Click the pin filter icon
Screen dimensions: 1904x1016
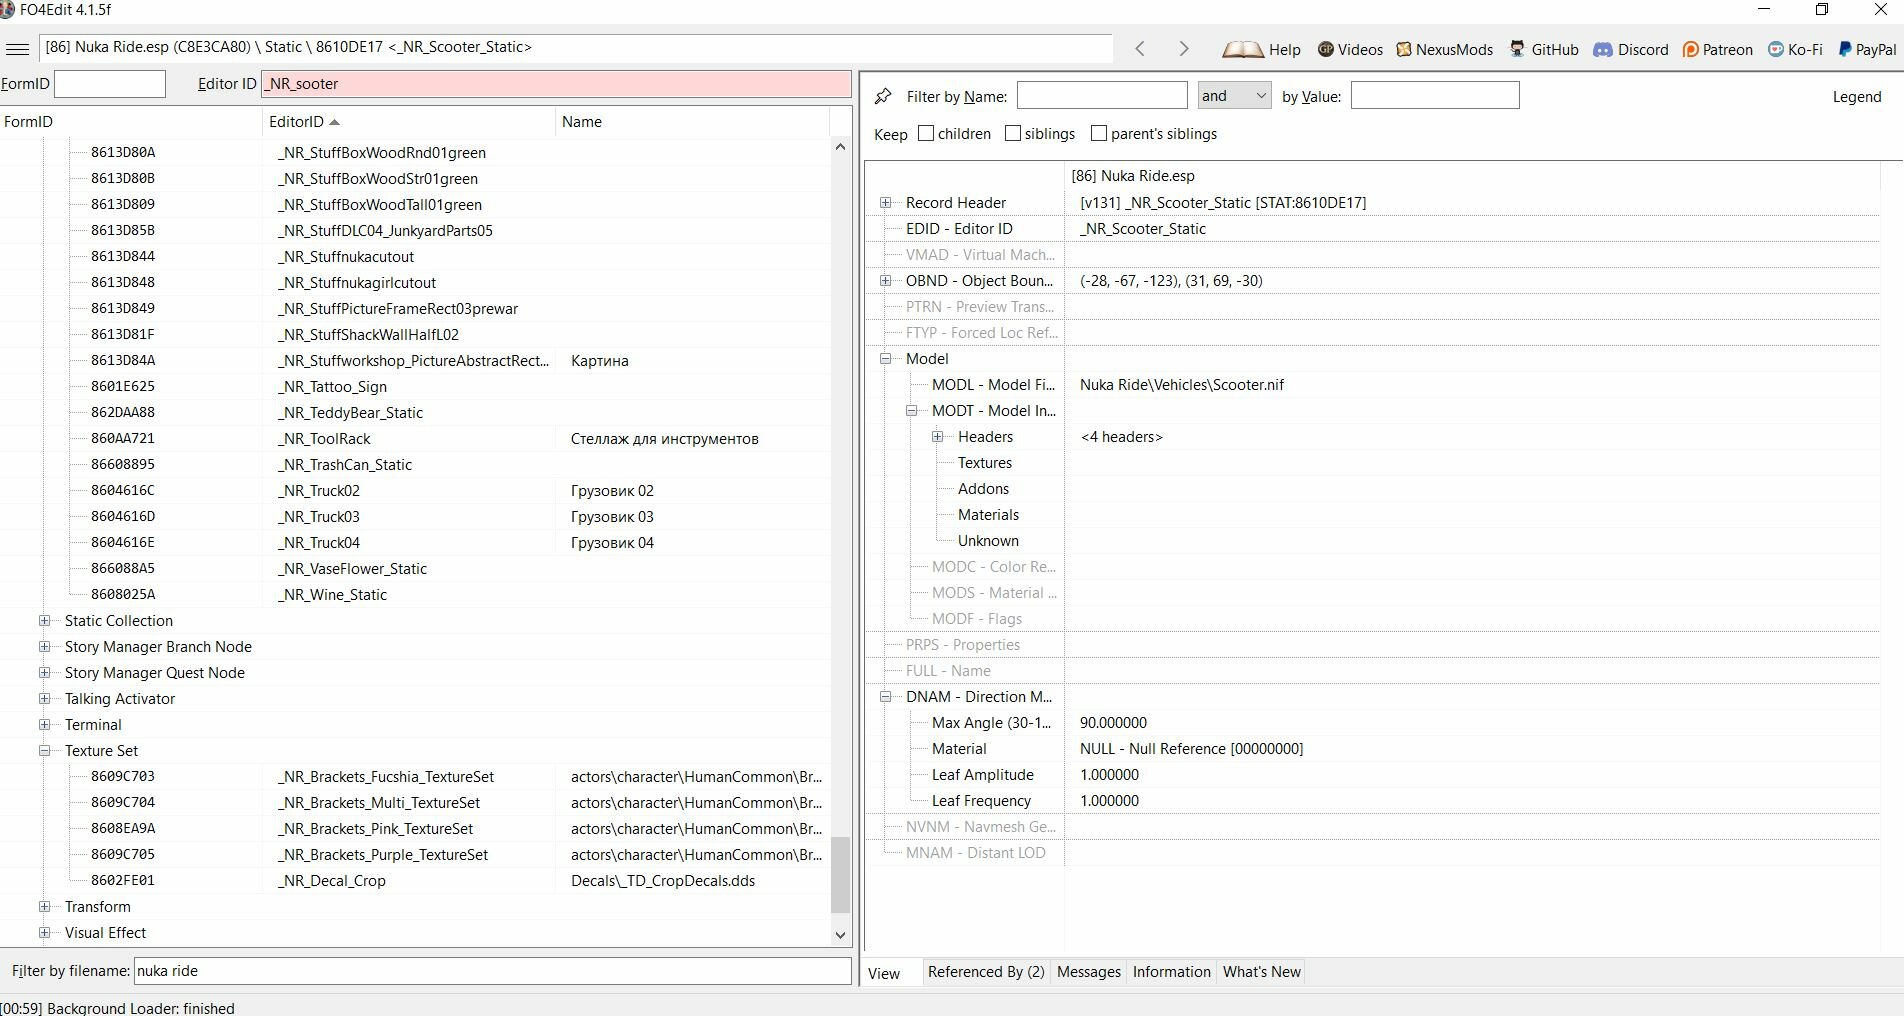[883, 96]
